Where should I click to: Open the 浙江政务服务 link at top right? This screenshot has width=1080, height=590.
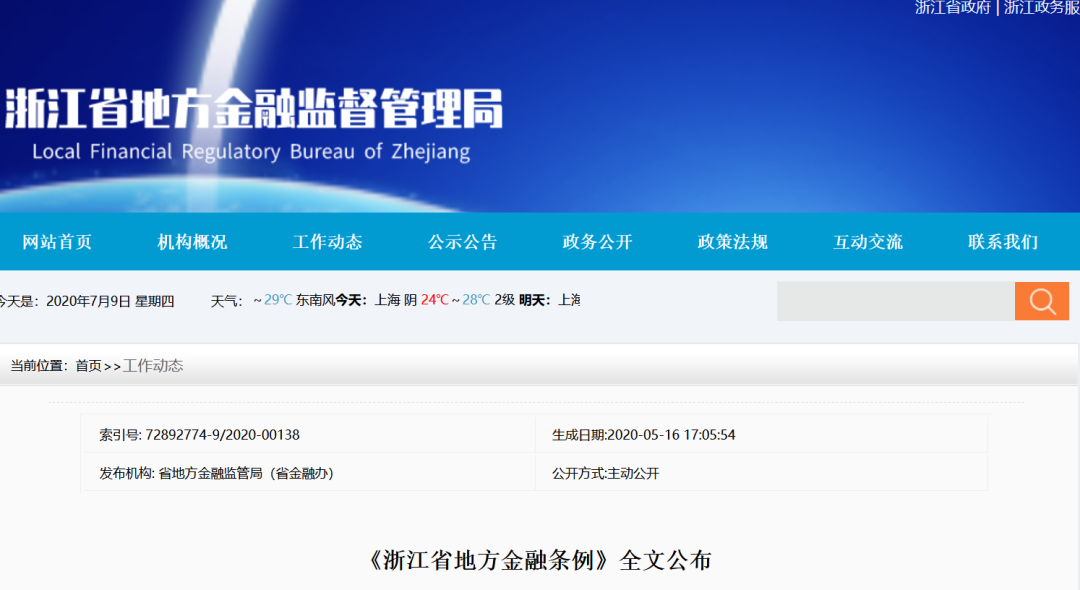point(1041,8)
